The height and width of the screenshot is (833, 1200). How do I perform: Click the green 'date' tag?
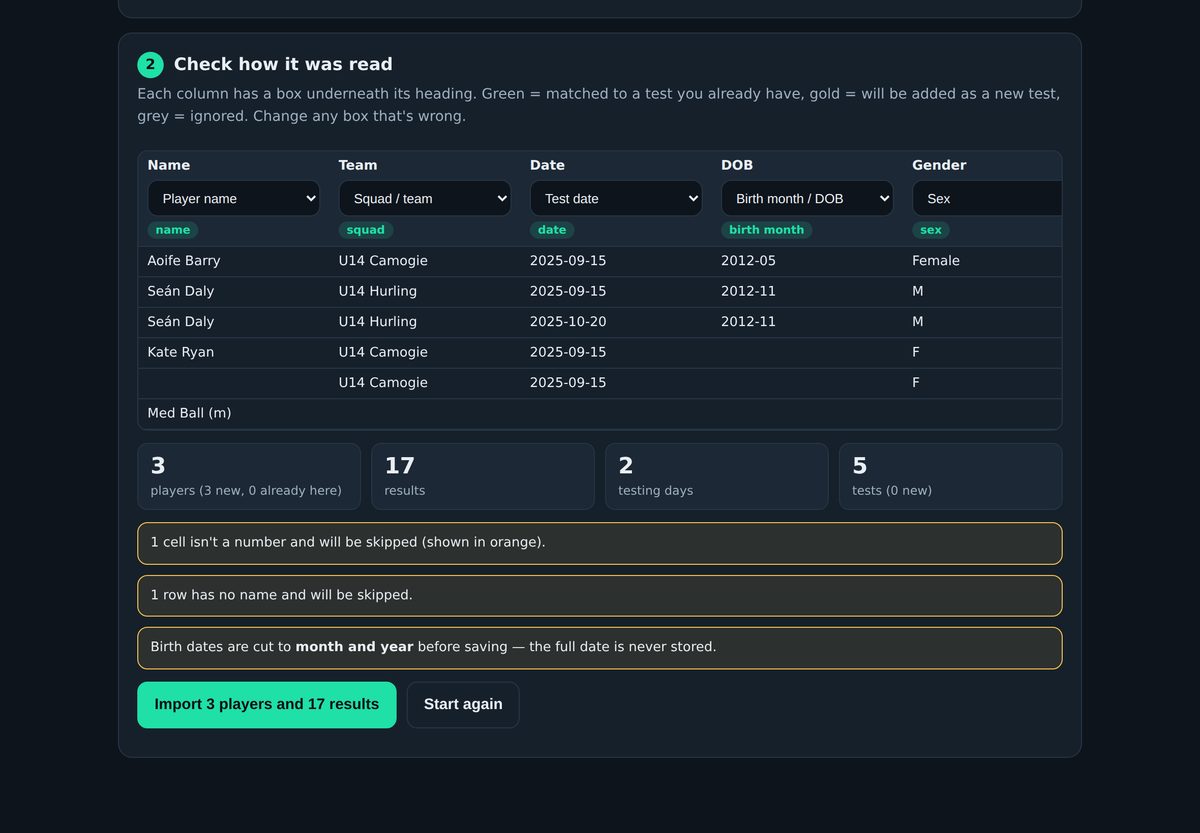point(552,230)
